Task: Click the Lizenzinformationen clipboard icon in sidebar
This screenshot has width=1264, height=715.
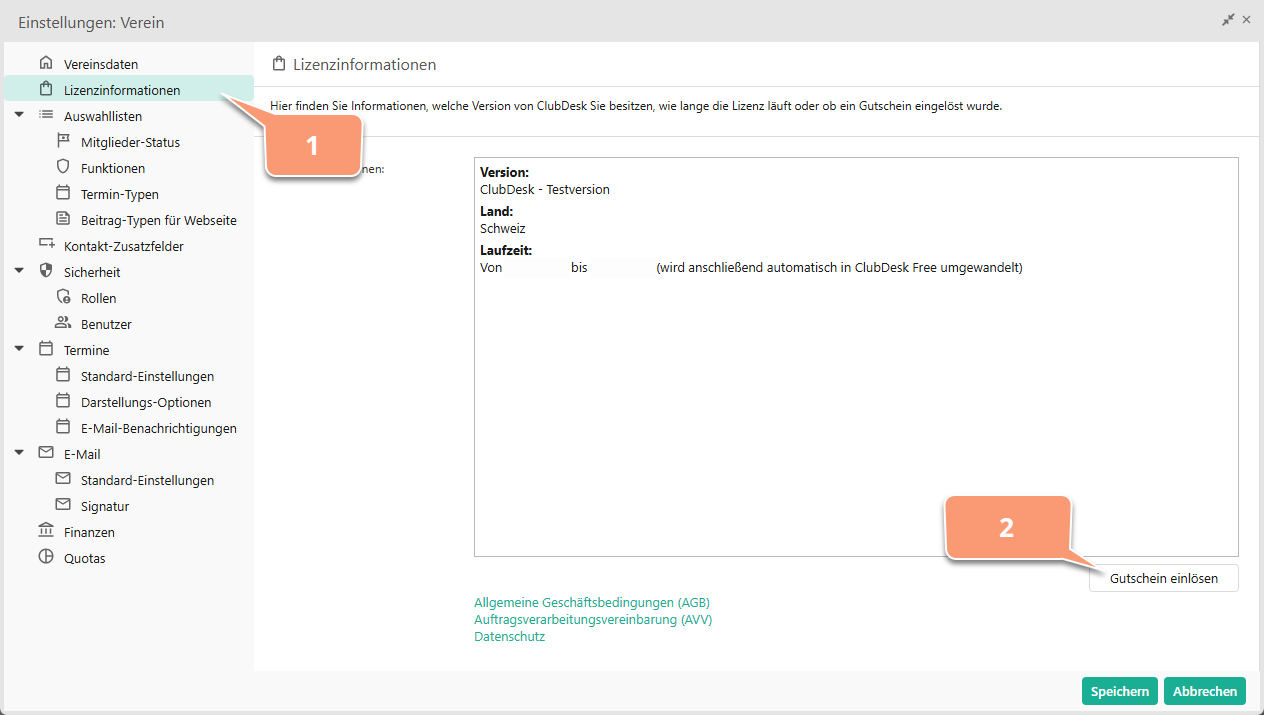Action: tap(45, 89)
